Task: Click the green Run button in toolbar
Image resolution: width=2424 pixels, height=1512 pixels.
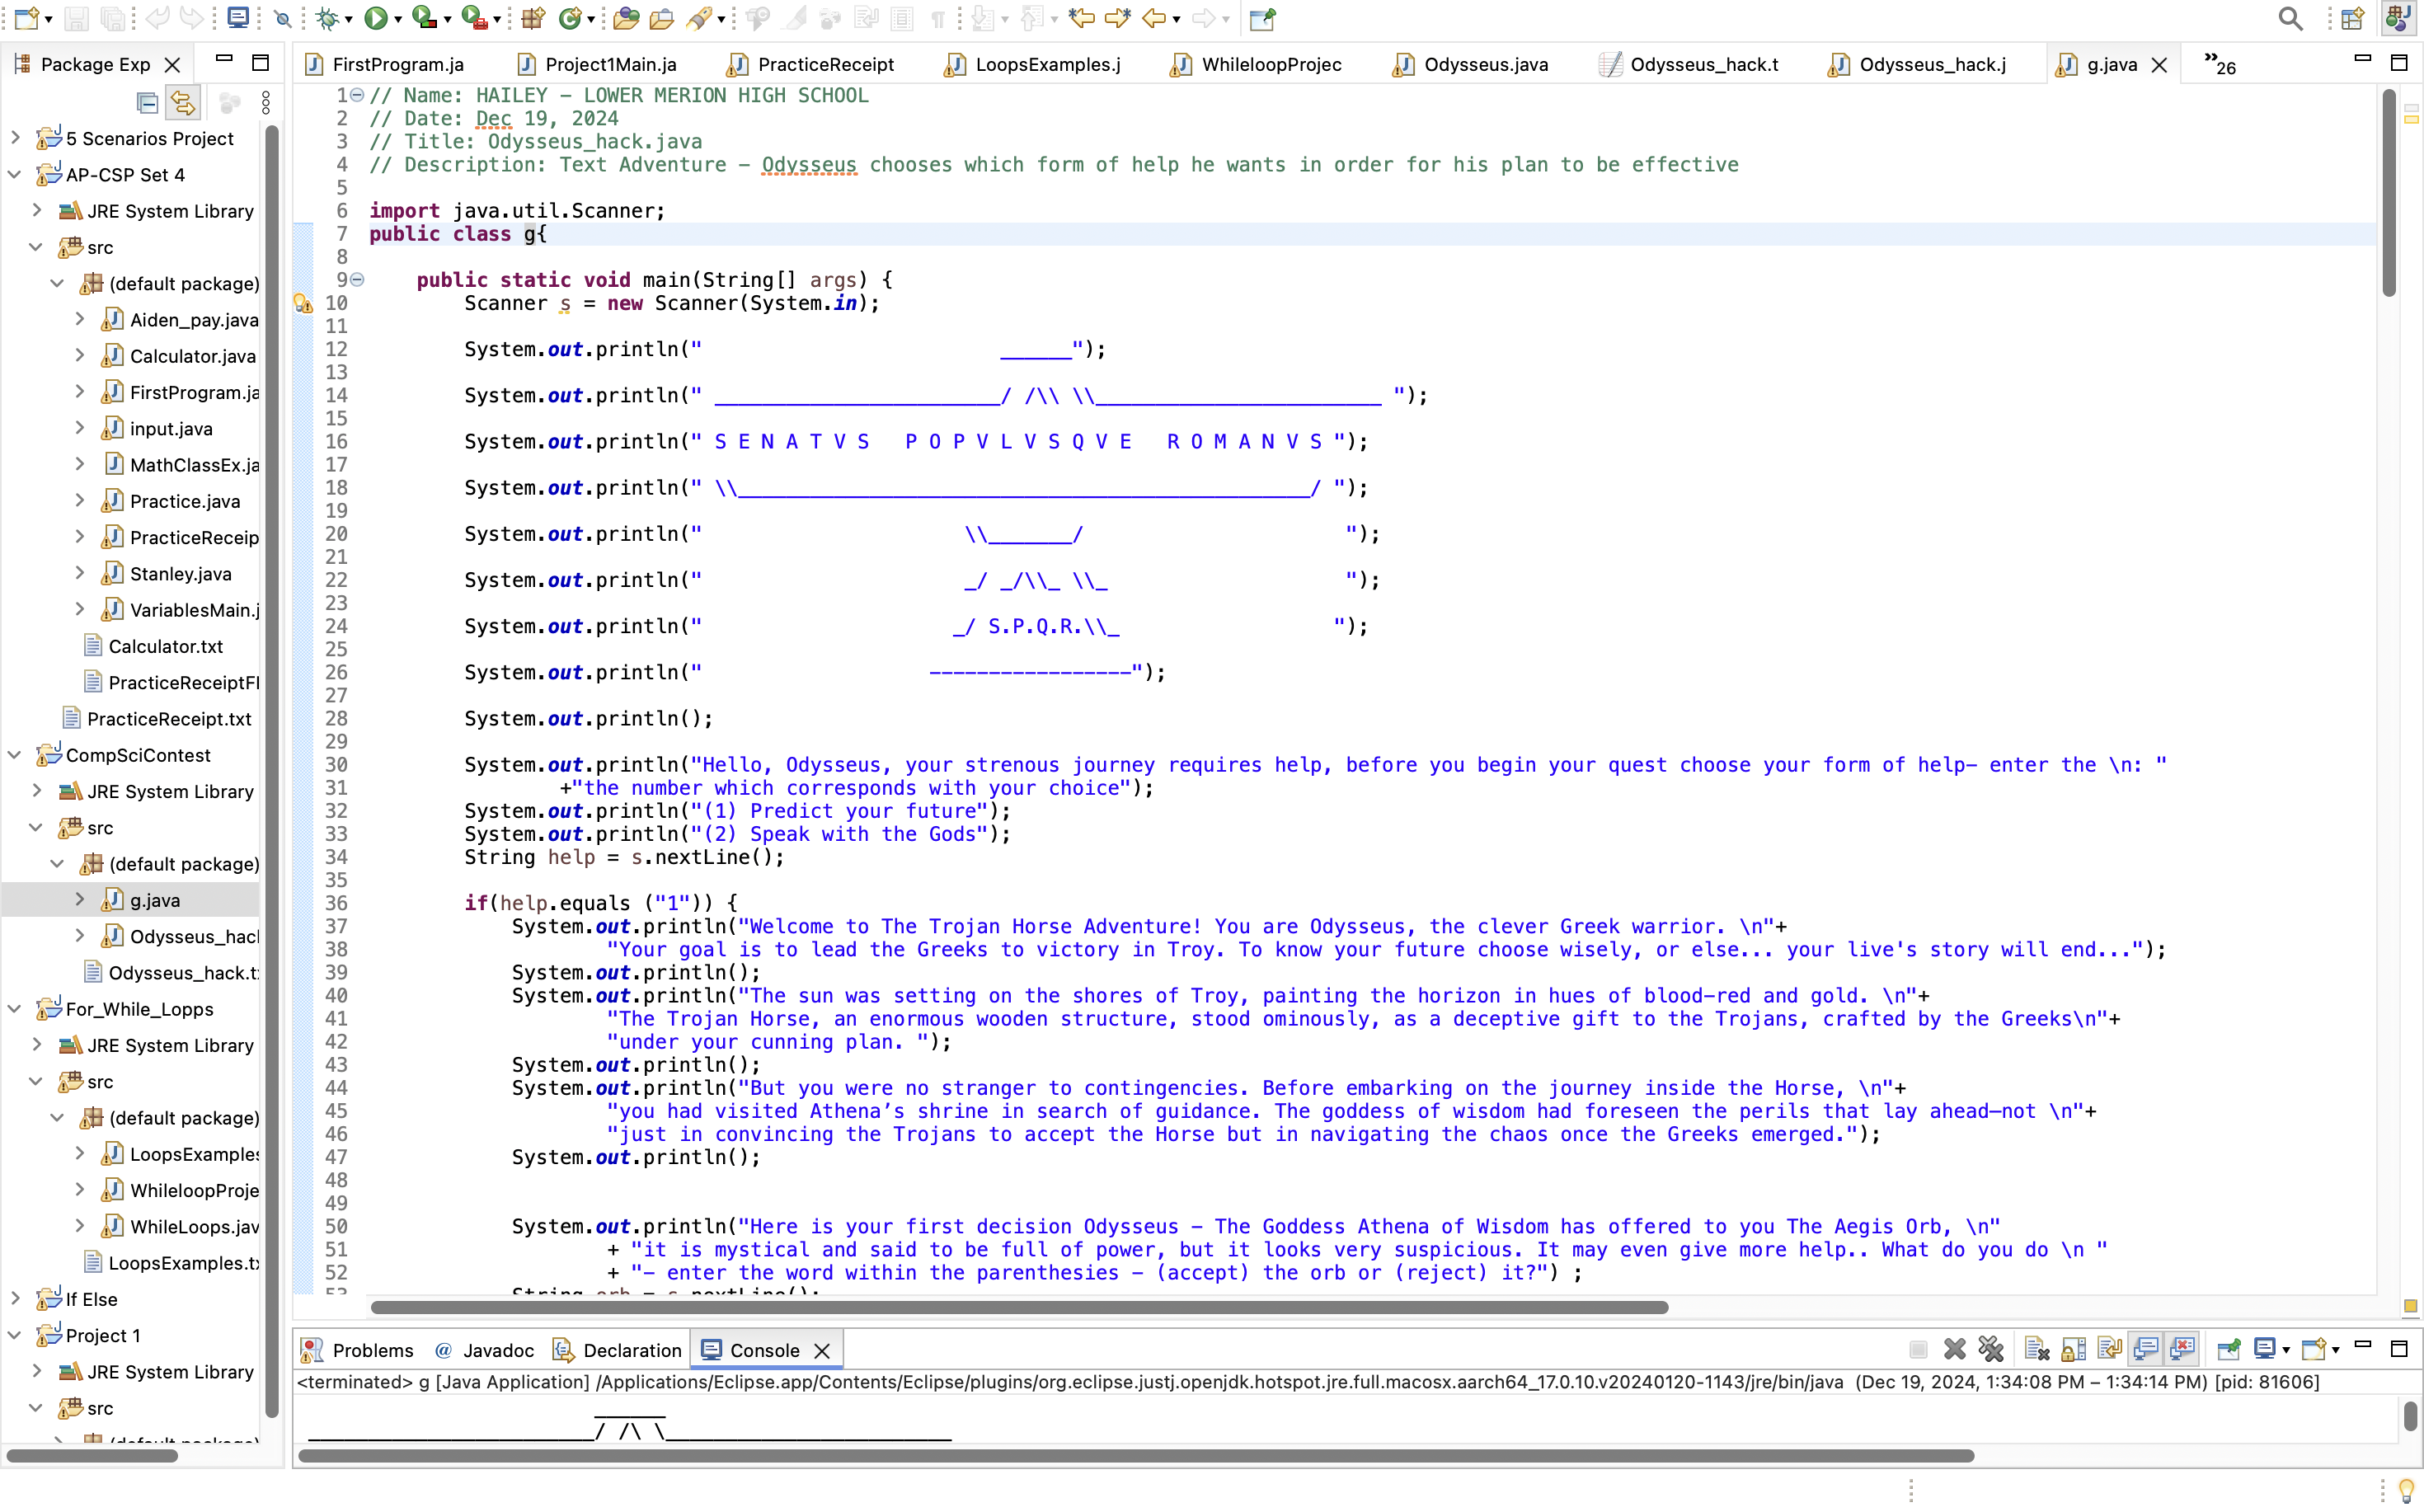Action: coord(376,18)
